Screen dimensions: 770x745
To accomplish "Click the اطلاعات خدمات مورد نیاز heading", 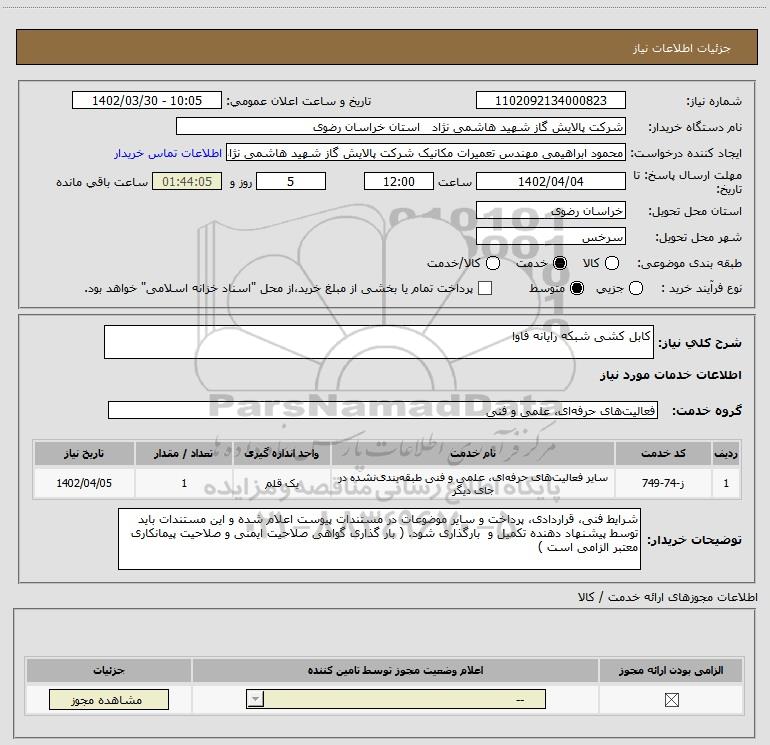I will [x=670, y=375].
